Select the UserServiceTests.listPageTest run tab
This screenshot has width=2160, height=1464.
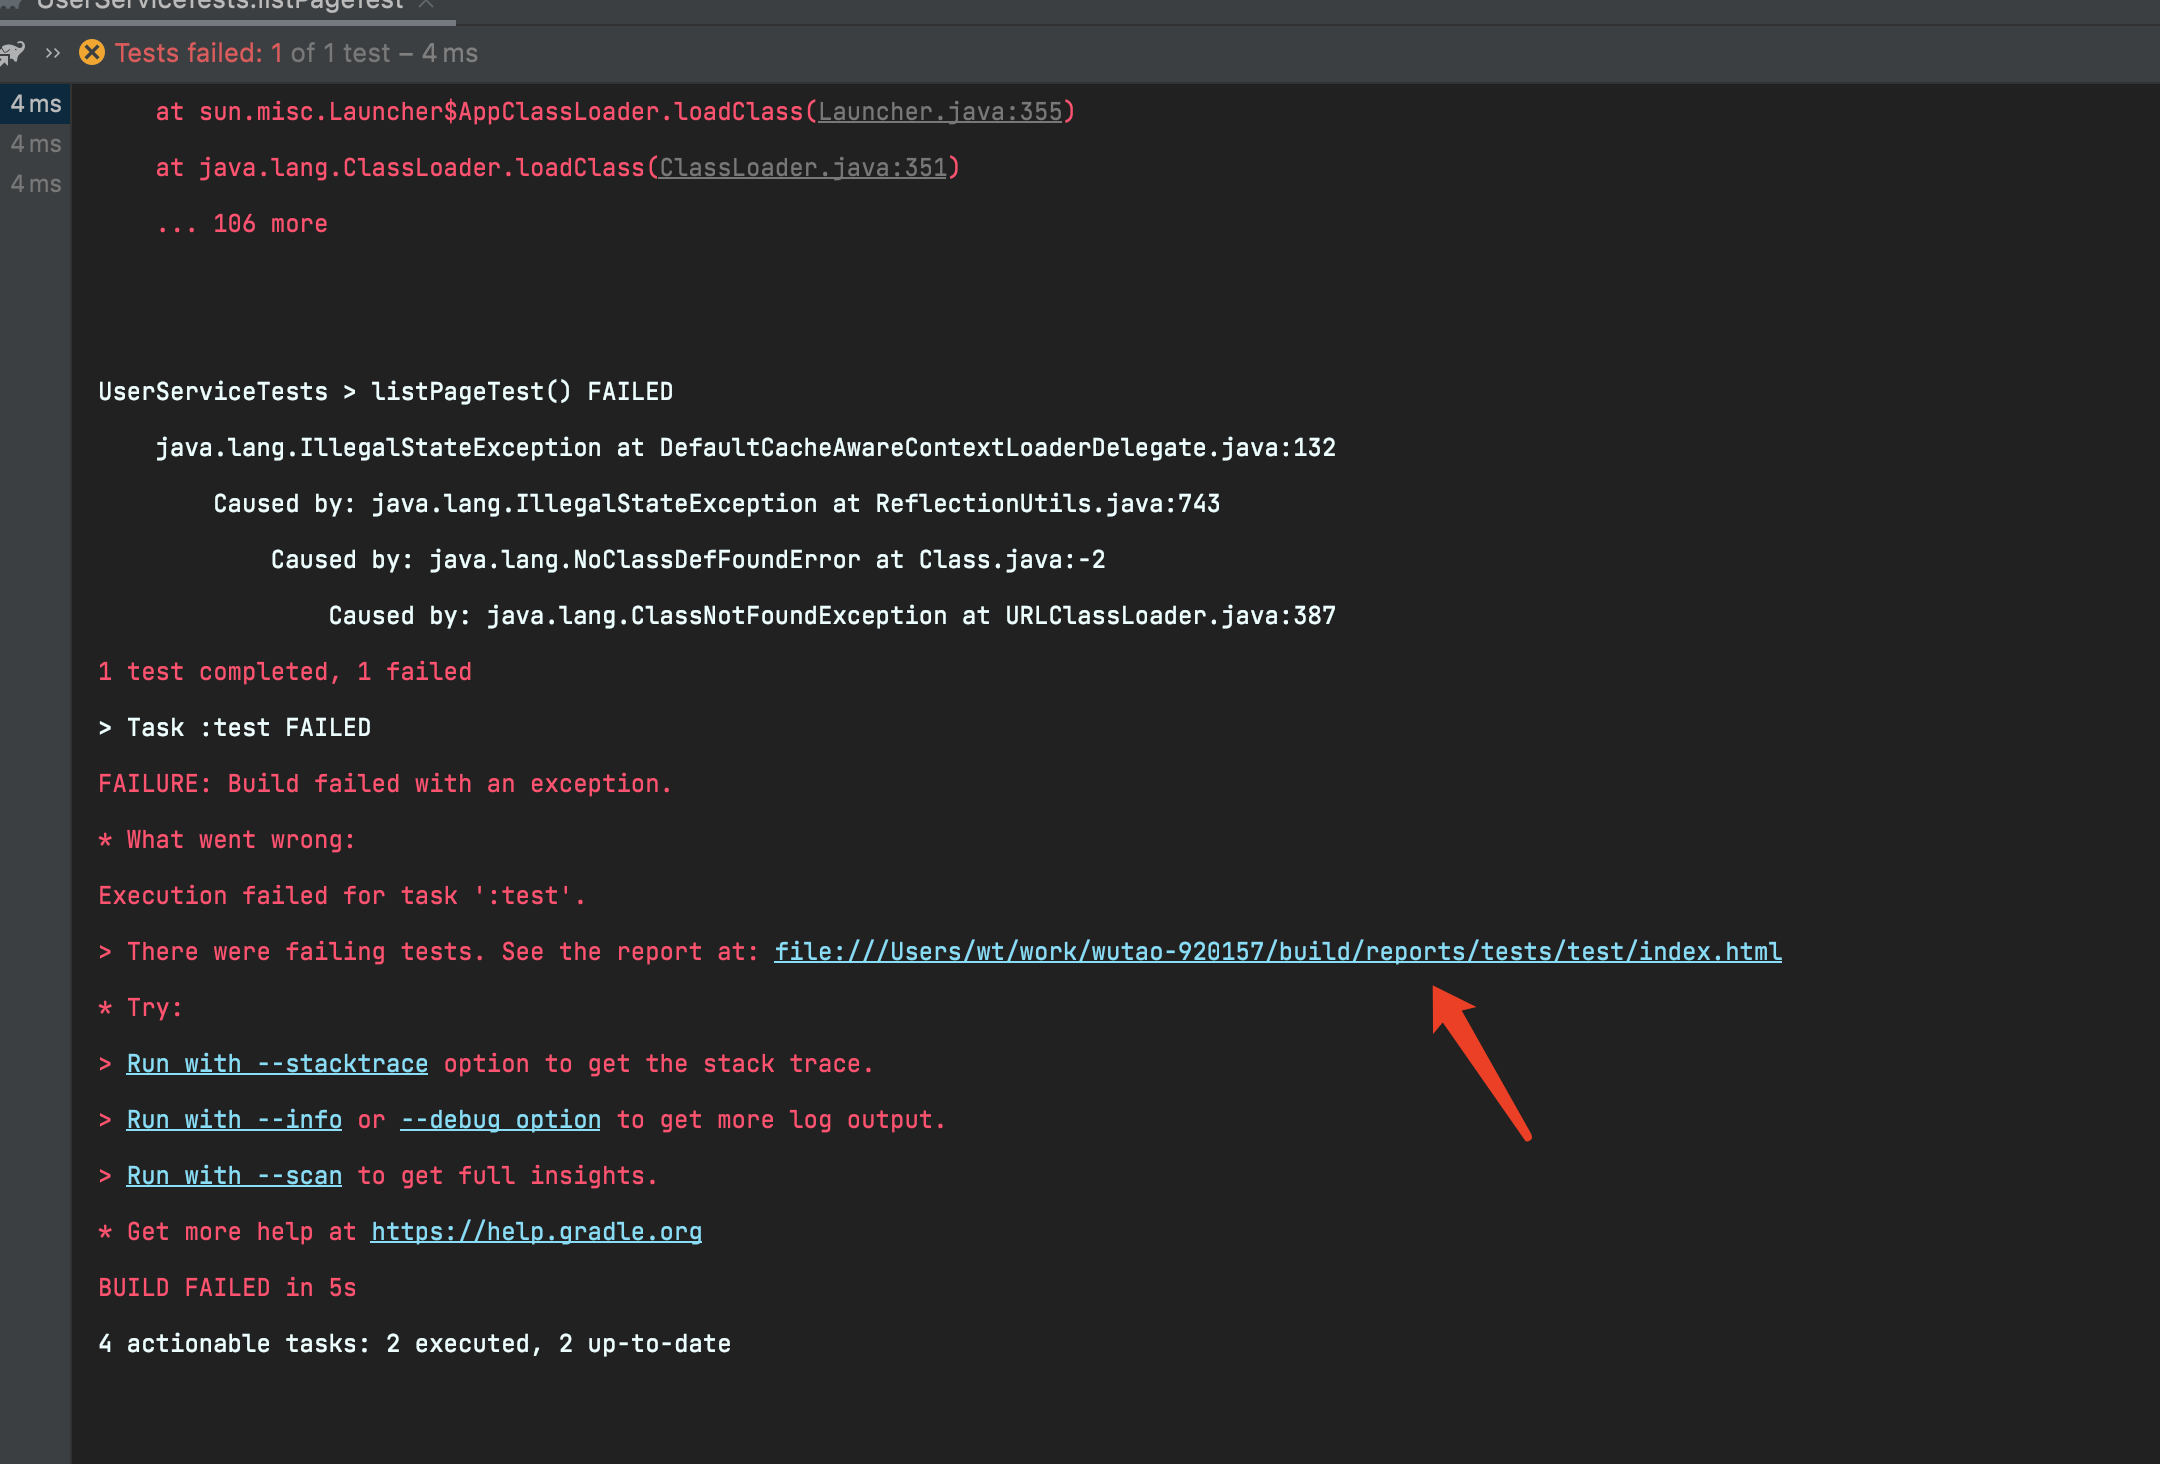pyautogui.click(x=220, y=6)
